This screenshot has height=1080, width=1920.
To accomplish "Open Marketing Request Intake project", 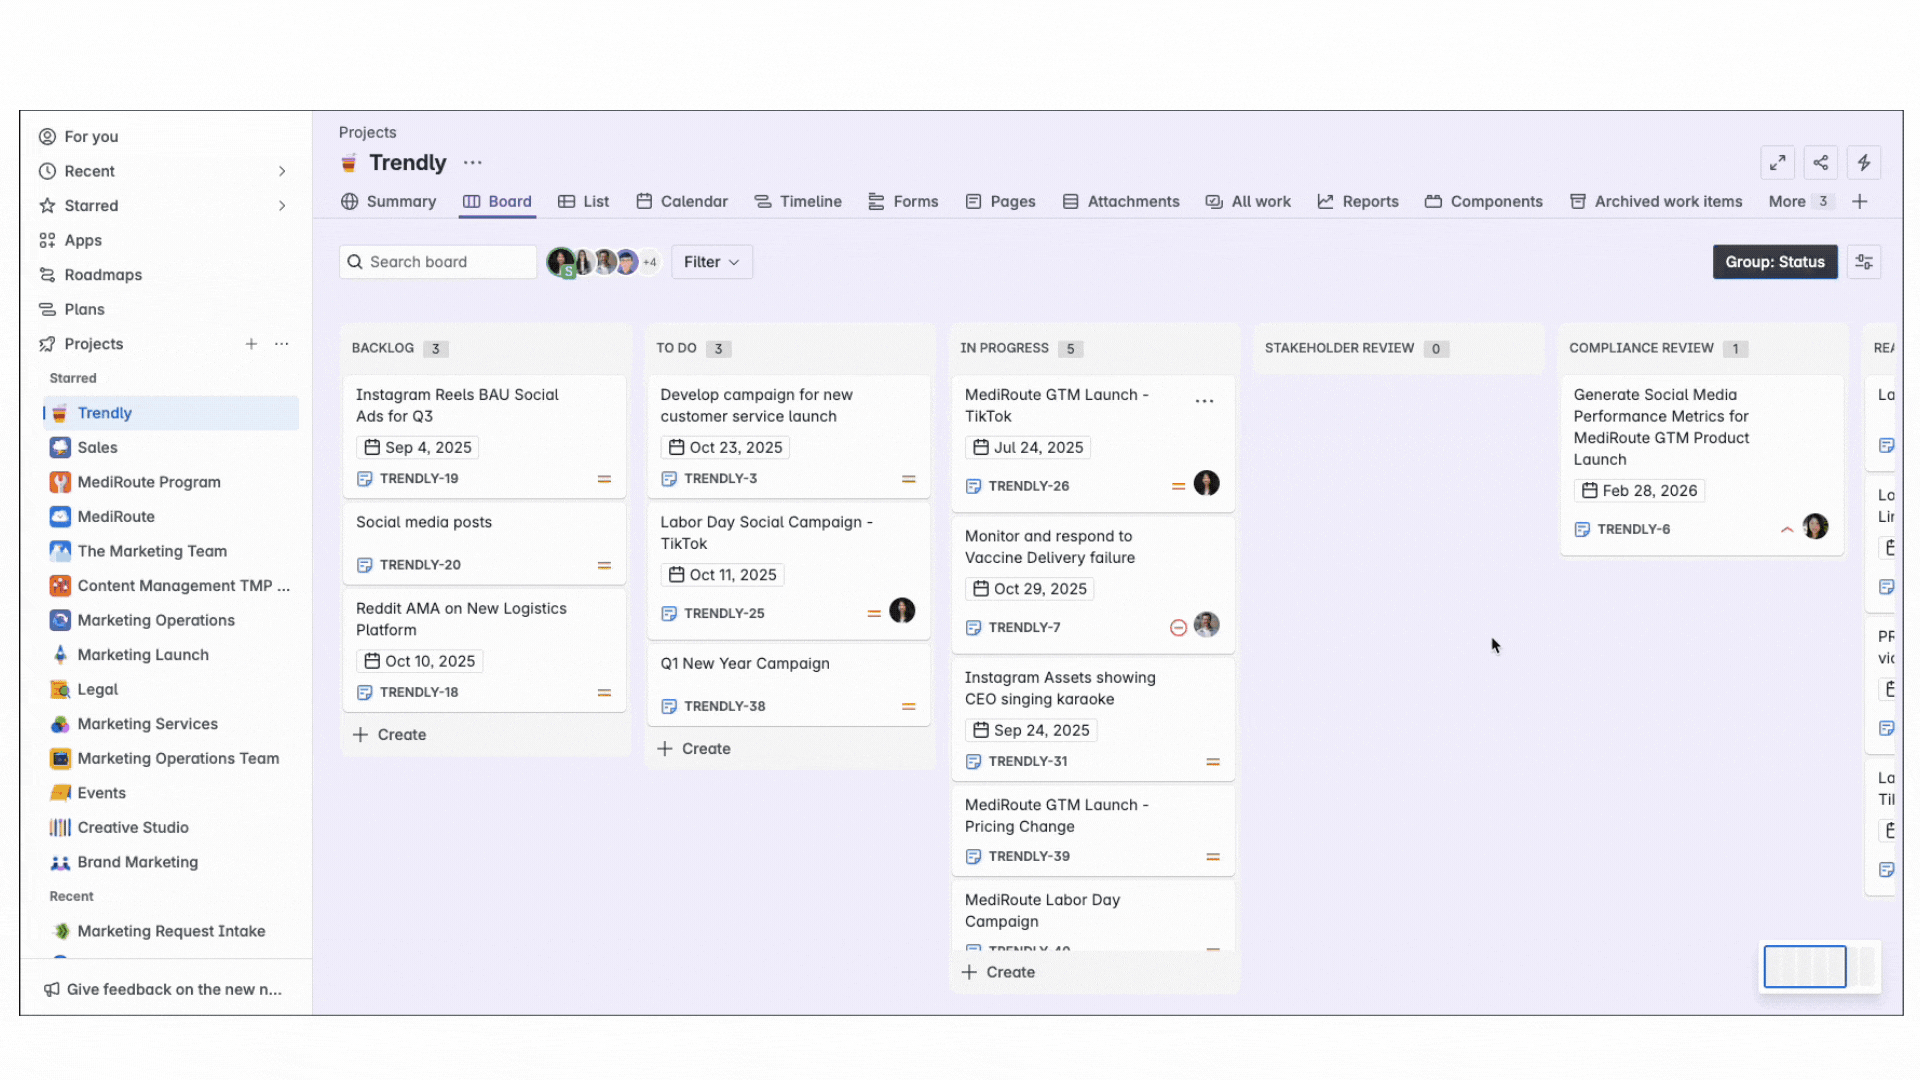I will [x=171, y=931].
